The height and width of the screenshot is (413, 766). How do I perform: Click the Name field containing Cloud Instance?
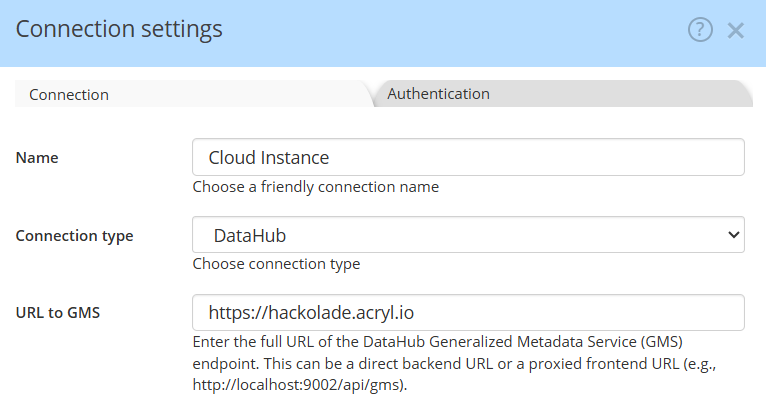pos(468,157)
